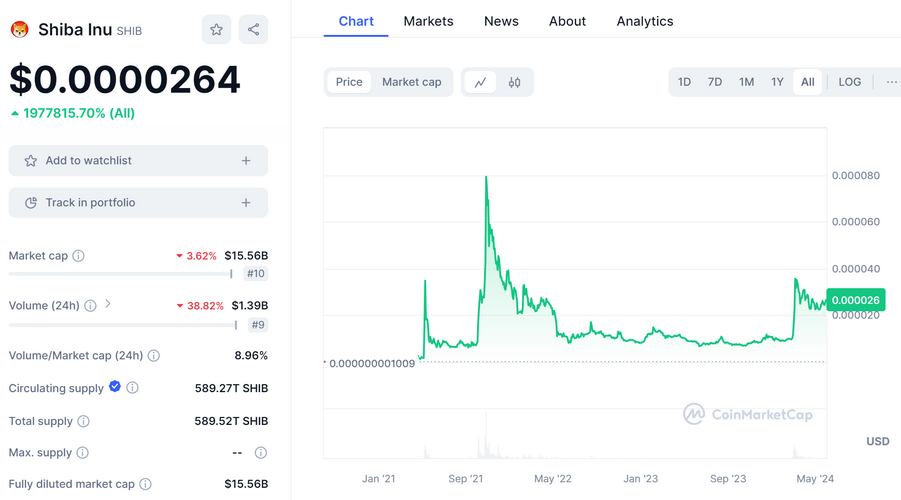Click the star favorite icon
901x500 pixels.
216,30
